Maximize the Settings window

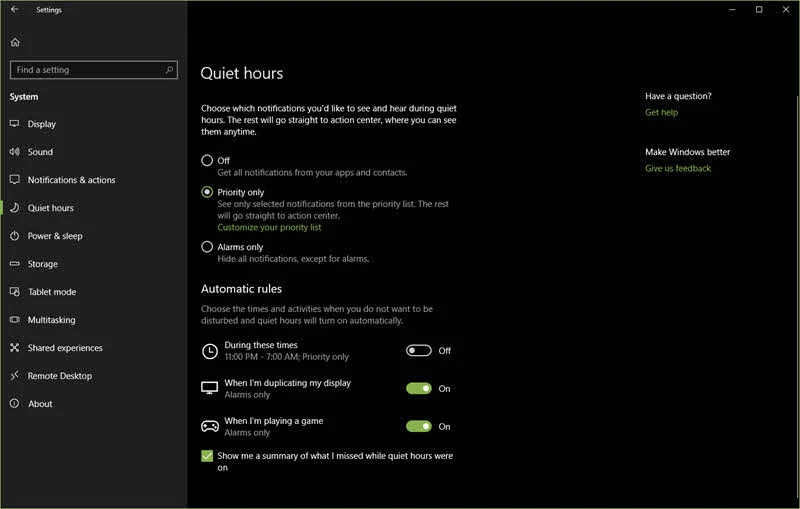point(759,9)
